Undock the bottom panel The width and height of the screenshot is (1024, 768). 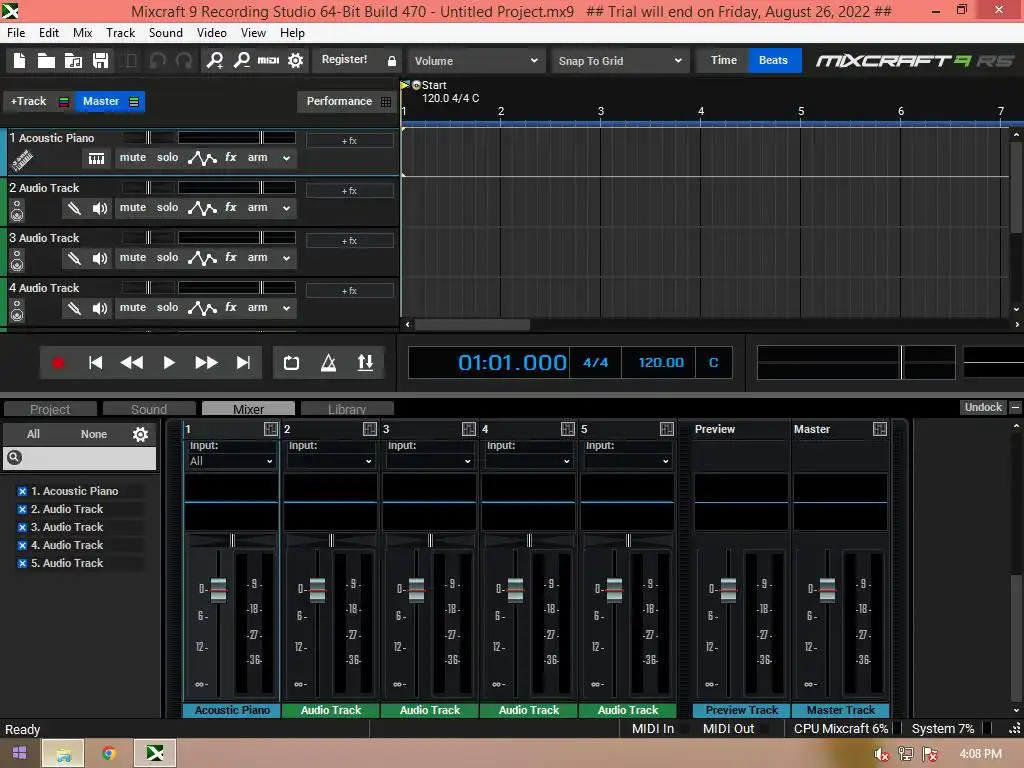983,407
